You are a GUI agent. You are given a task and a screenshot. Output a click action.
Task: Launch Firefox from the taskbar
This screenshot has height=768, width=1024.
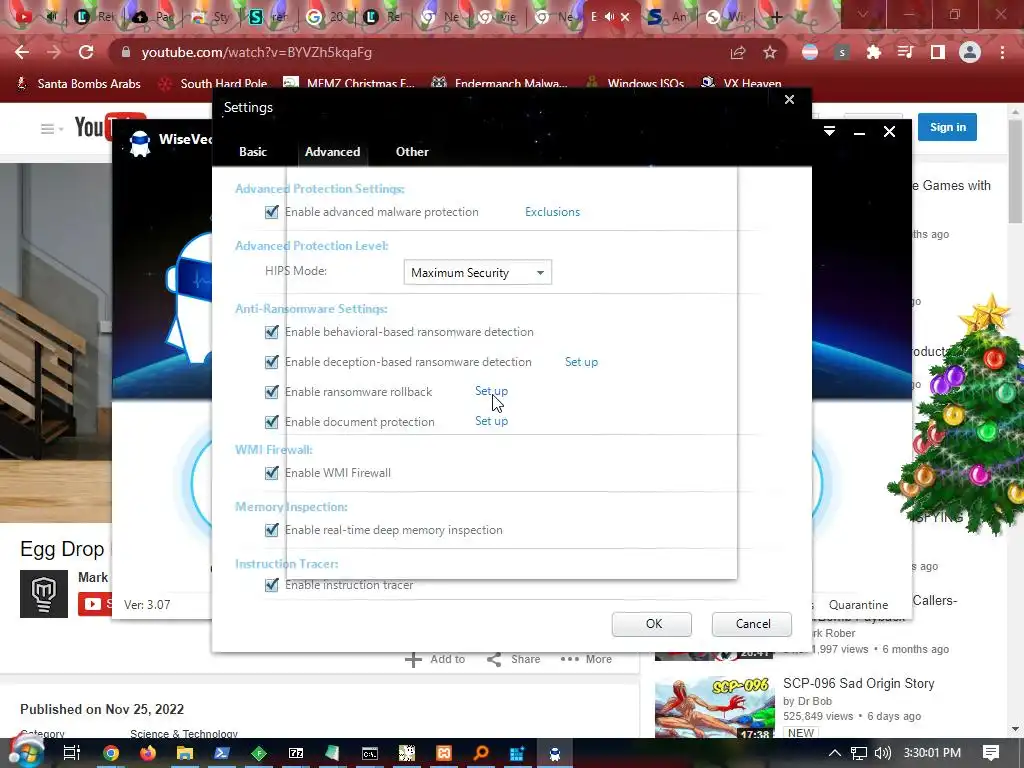point(148,753)
